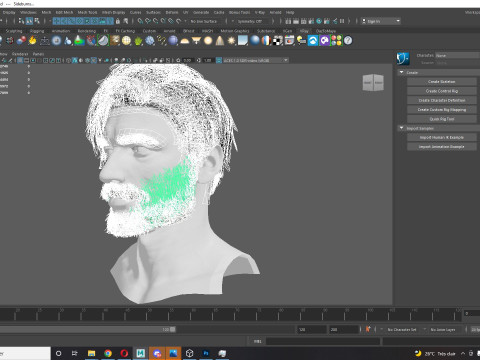This screenshot has width=480, height=360.
Task: Open the purple Chaos Cosmos browser icon
Action: tap(324, 41)
